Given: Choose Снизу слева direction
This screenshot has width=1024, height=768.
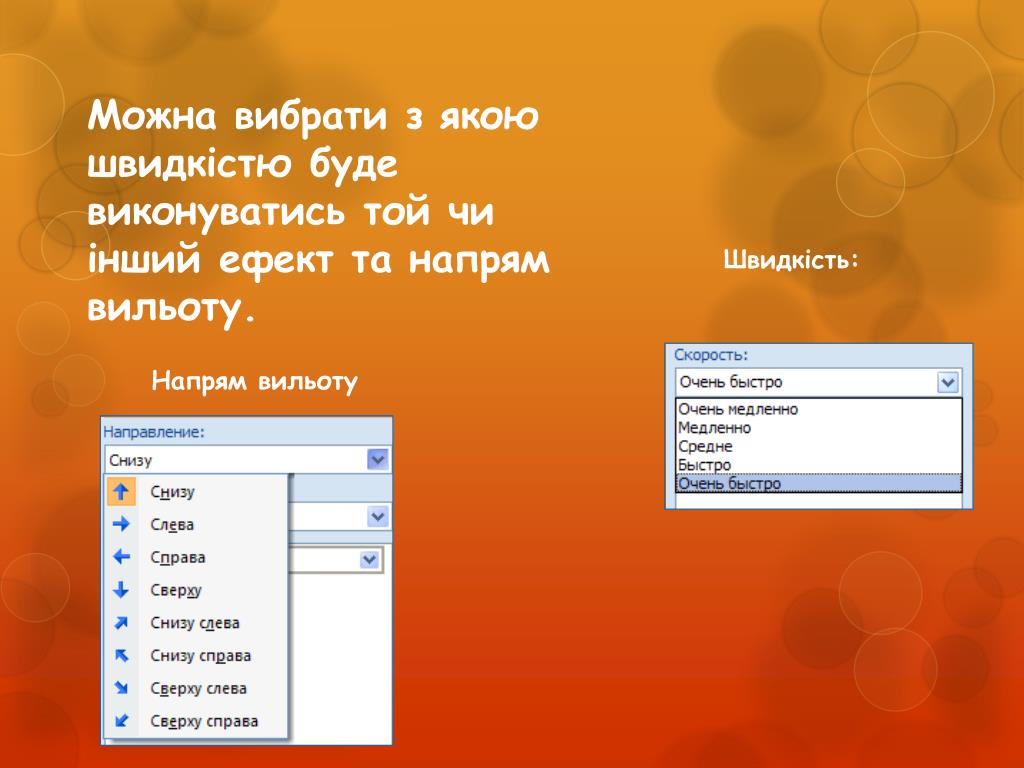Looking at the screenshot, I should point(195,622).
